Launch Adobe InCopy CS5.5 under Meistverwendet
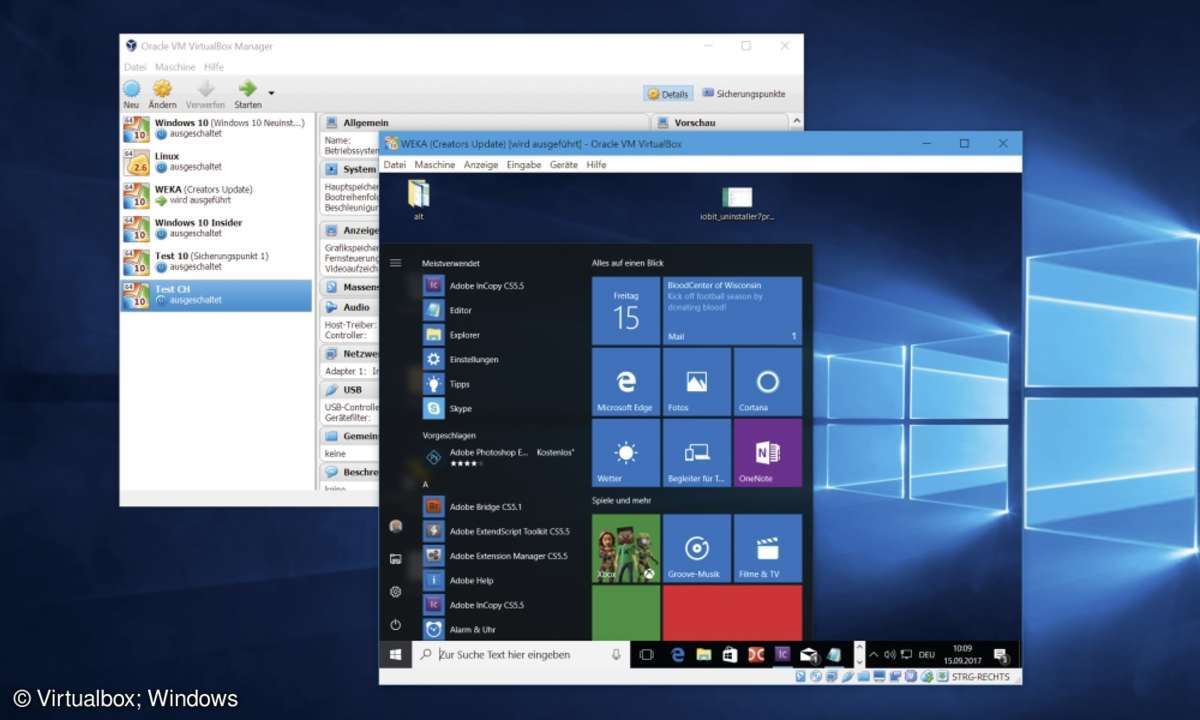This screenshot has width=1200, height=720. click(x=488, y=286)
